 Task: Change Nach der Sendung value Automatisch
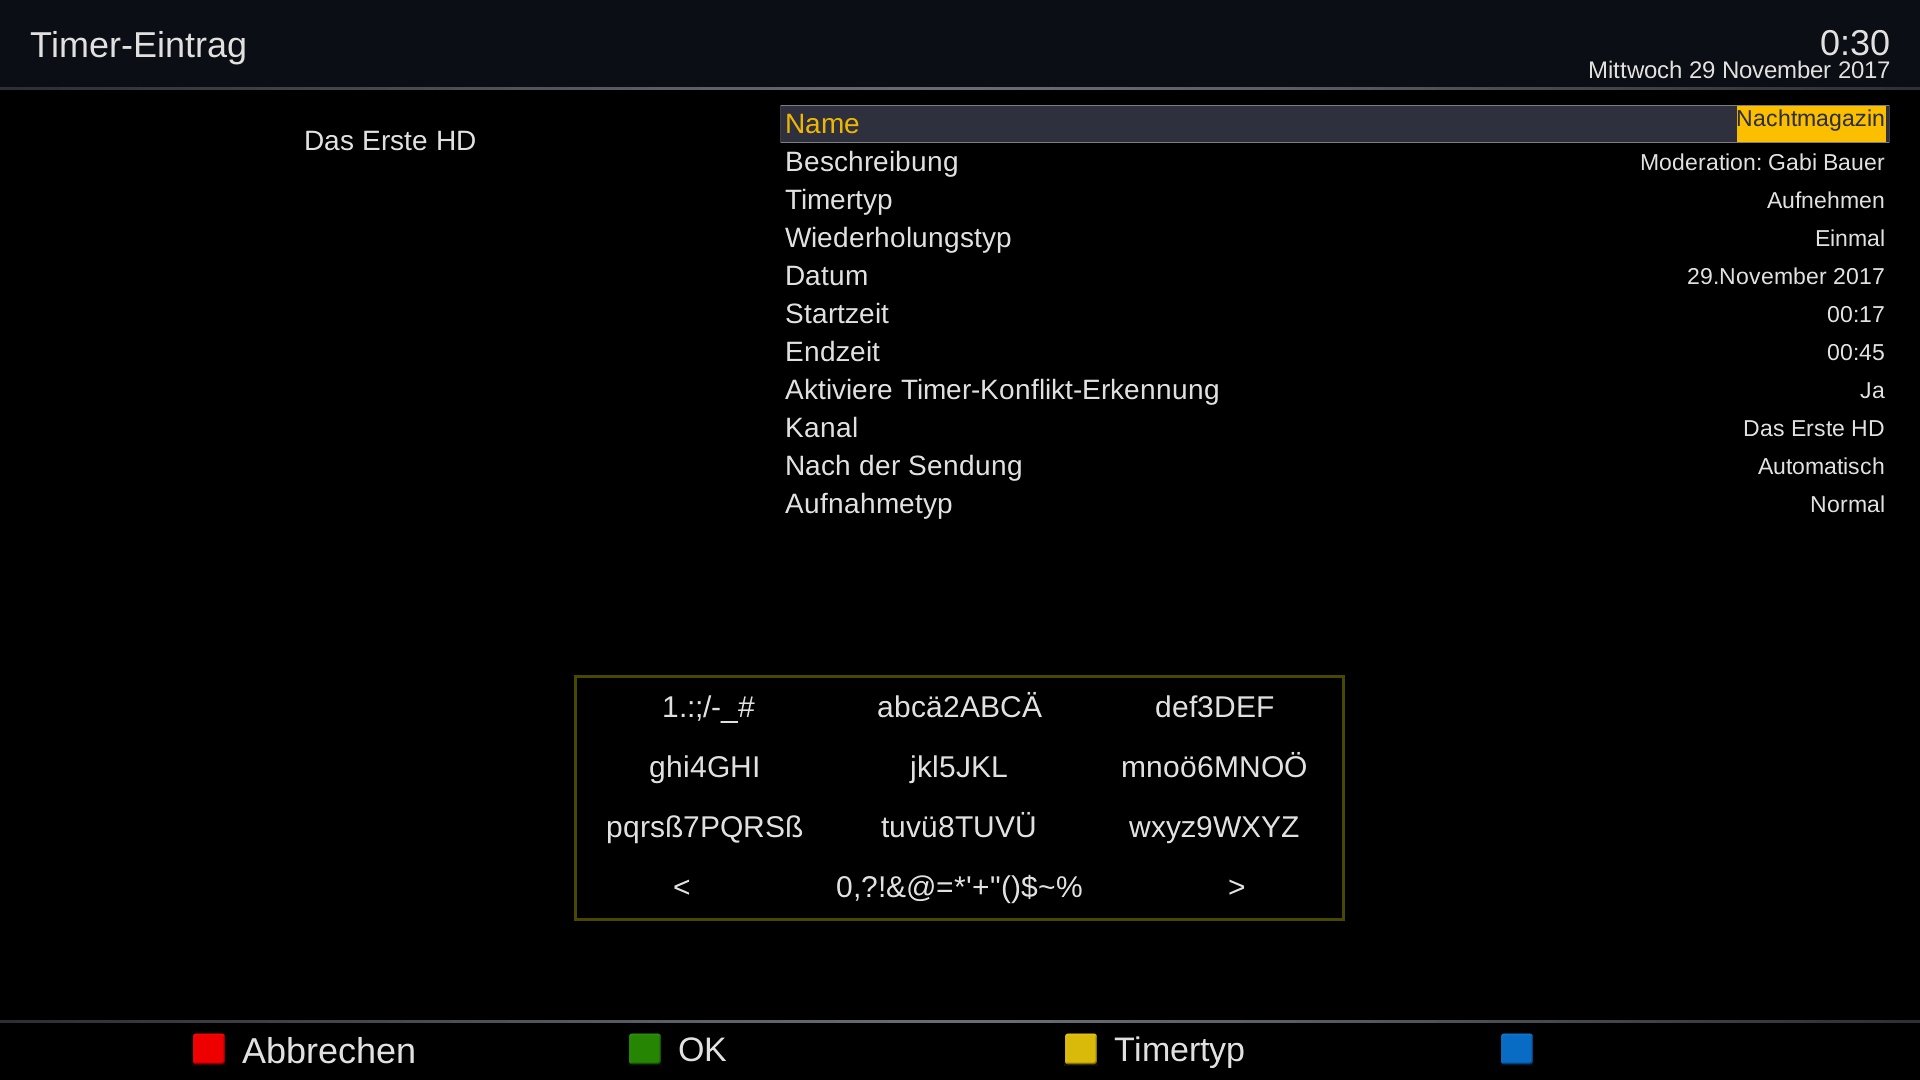1820,467
